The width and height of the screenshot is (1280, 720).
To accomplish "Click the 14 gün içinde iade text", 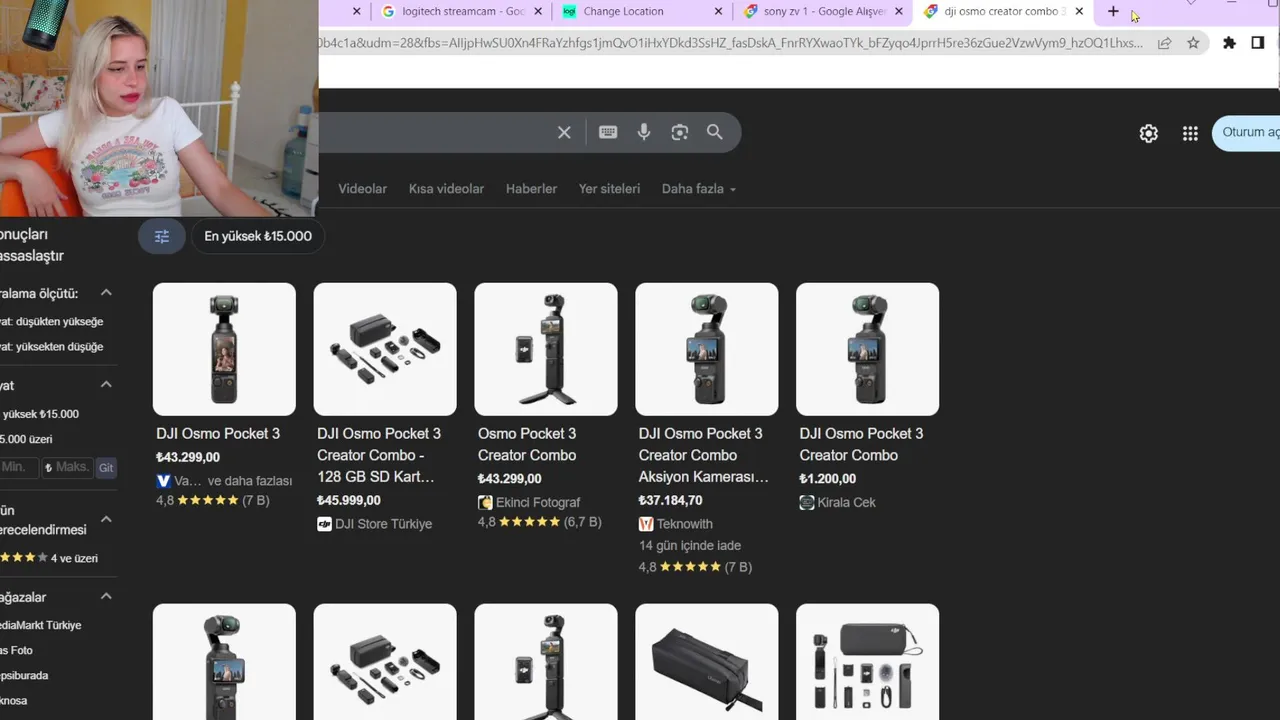I will coord(690,545).
